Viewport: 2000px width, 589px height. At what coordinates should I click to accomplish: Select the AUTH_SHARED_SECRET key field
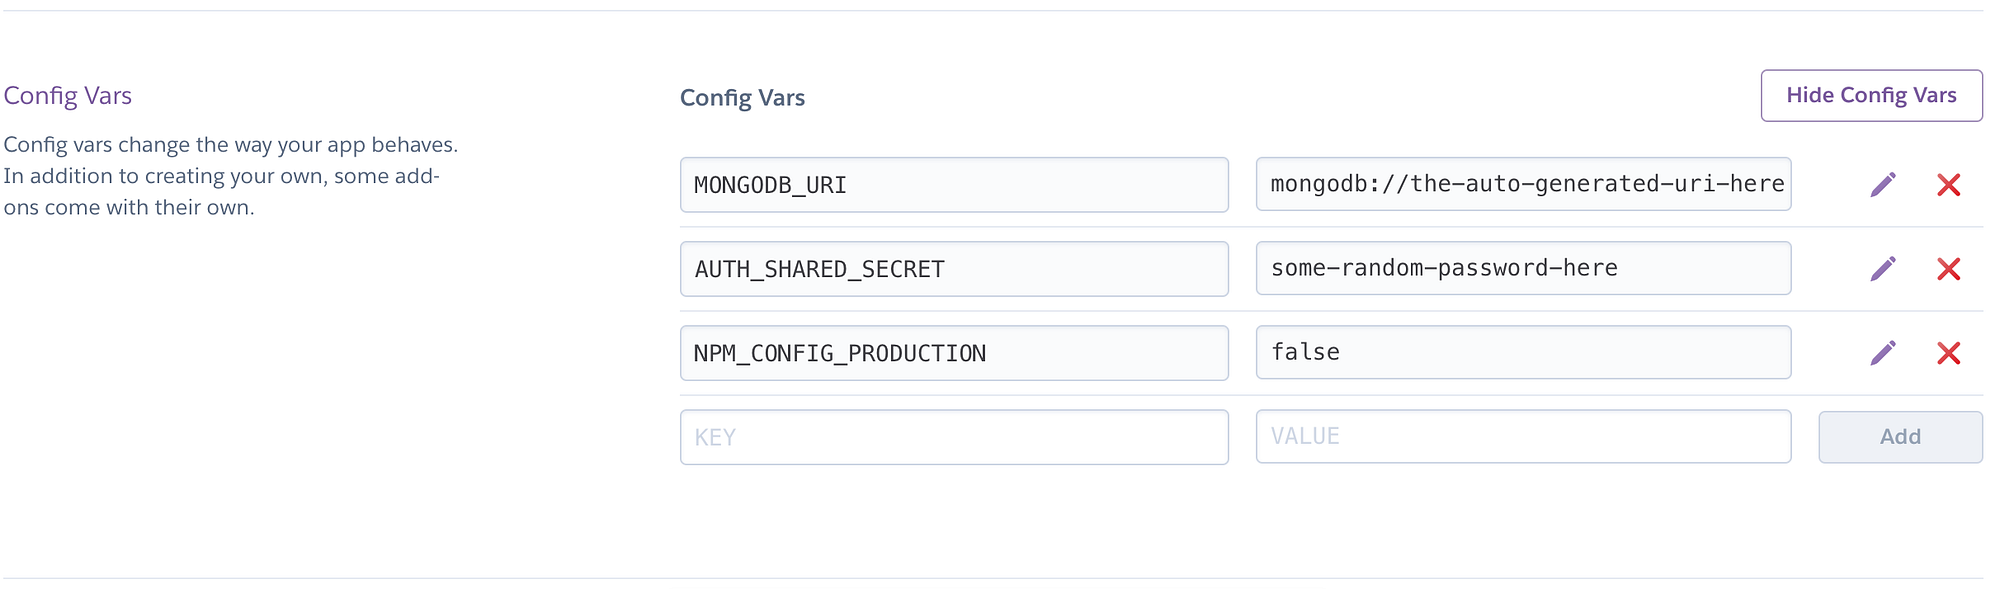954,269
